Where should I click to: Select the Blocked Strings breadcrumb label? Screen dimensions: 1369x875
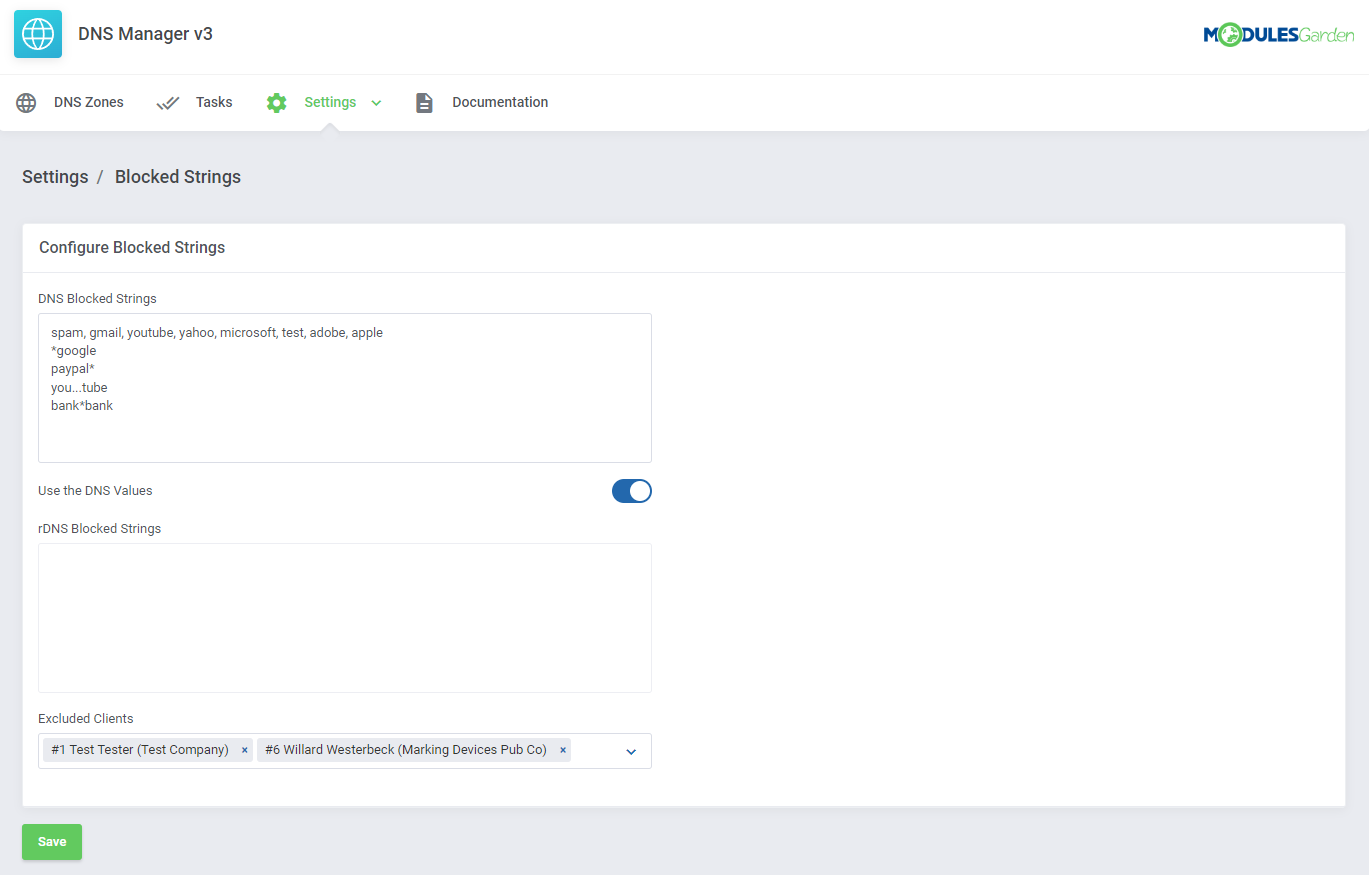177,176
